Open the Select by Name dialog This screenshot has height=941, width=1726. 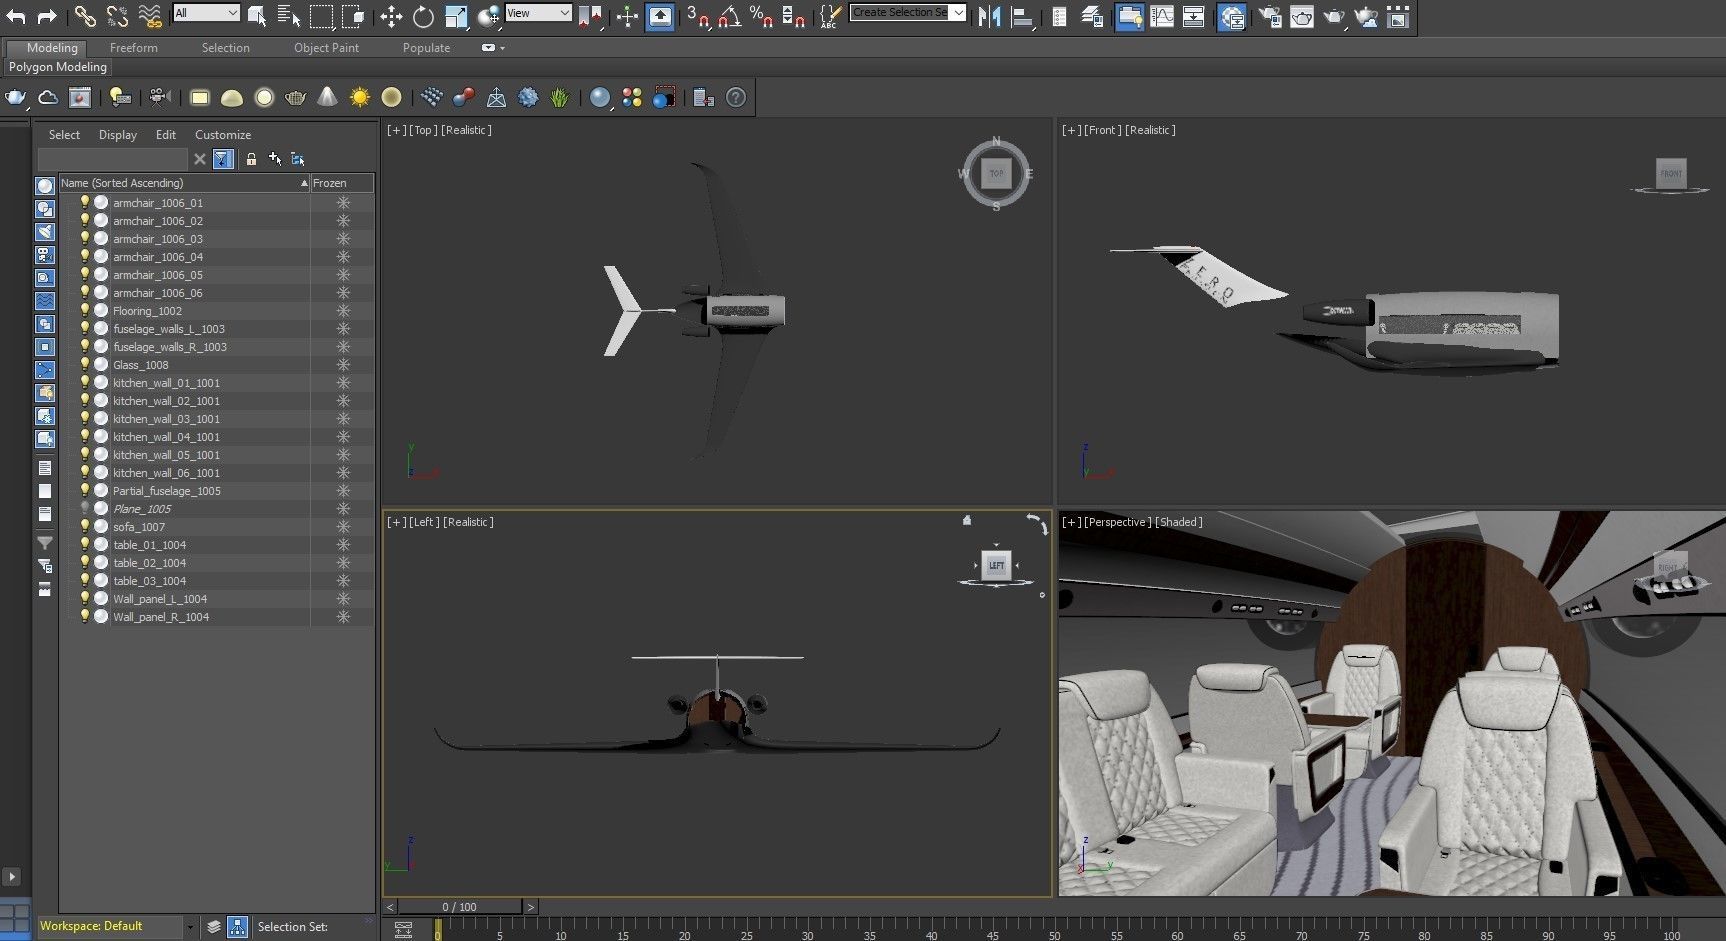coord(289,16)
